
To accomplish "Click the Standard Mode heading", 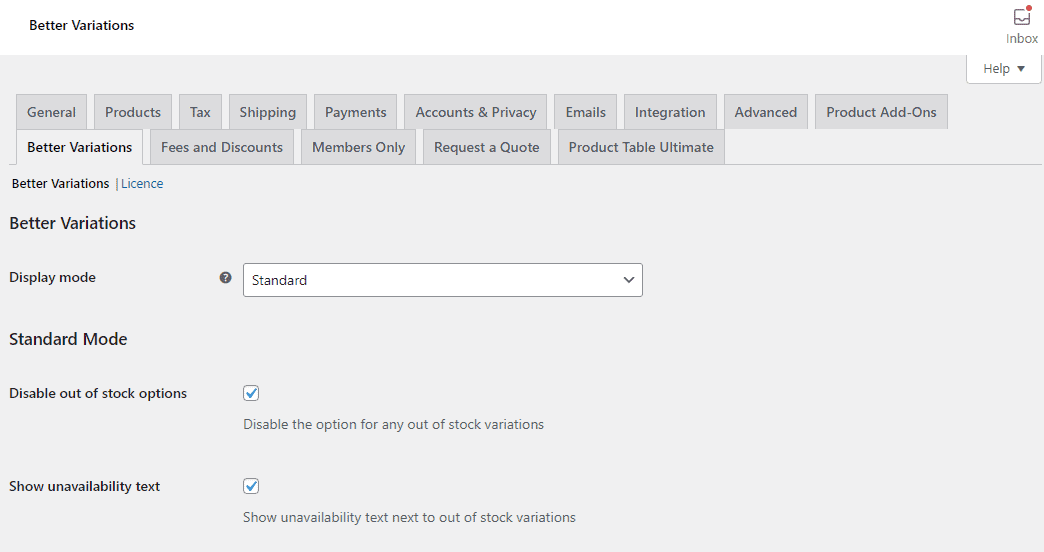I will (x=68, y=339).
